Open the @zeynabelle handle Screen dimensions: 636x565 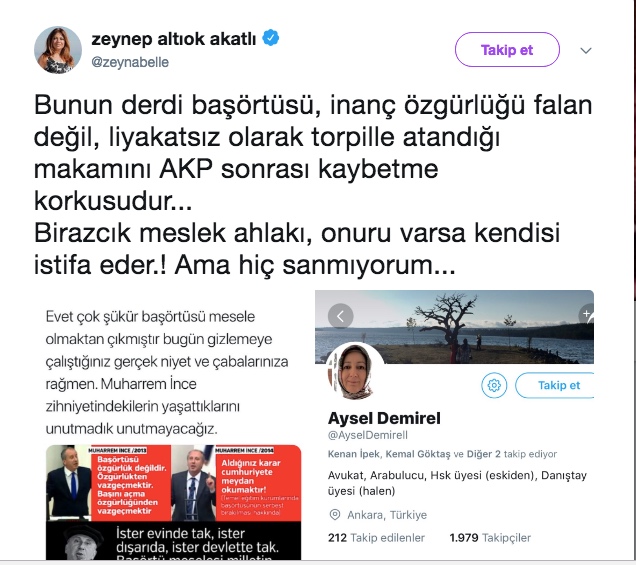pos(130,62)
